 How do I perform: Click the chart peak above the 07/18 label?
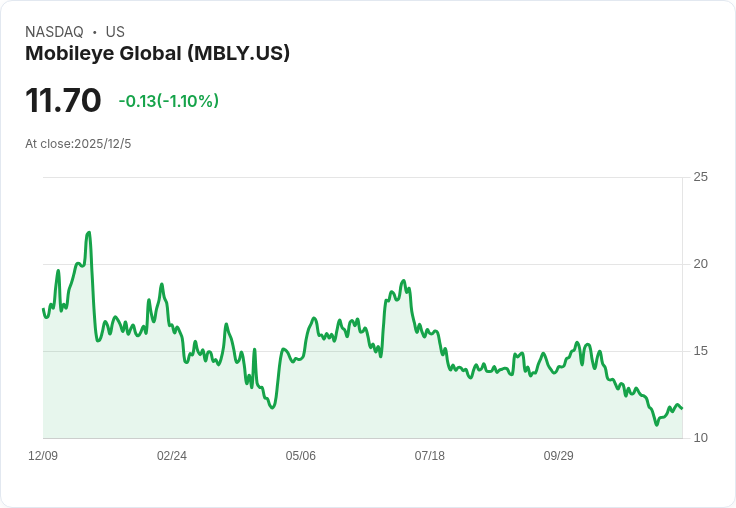tap(403, 281)
